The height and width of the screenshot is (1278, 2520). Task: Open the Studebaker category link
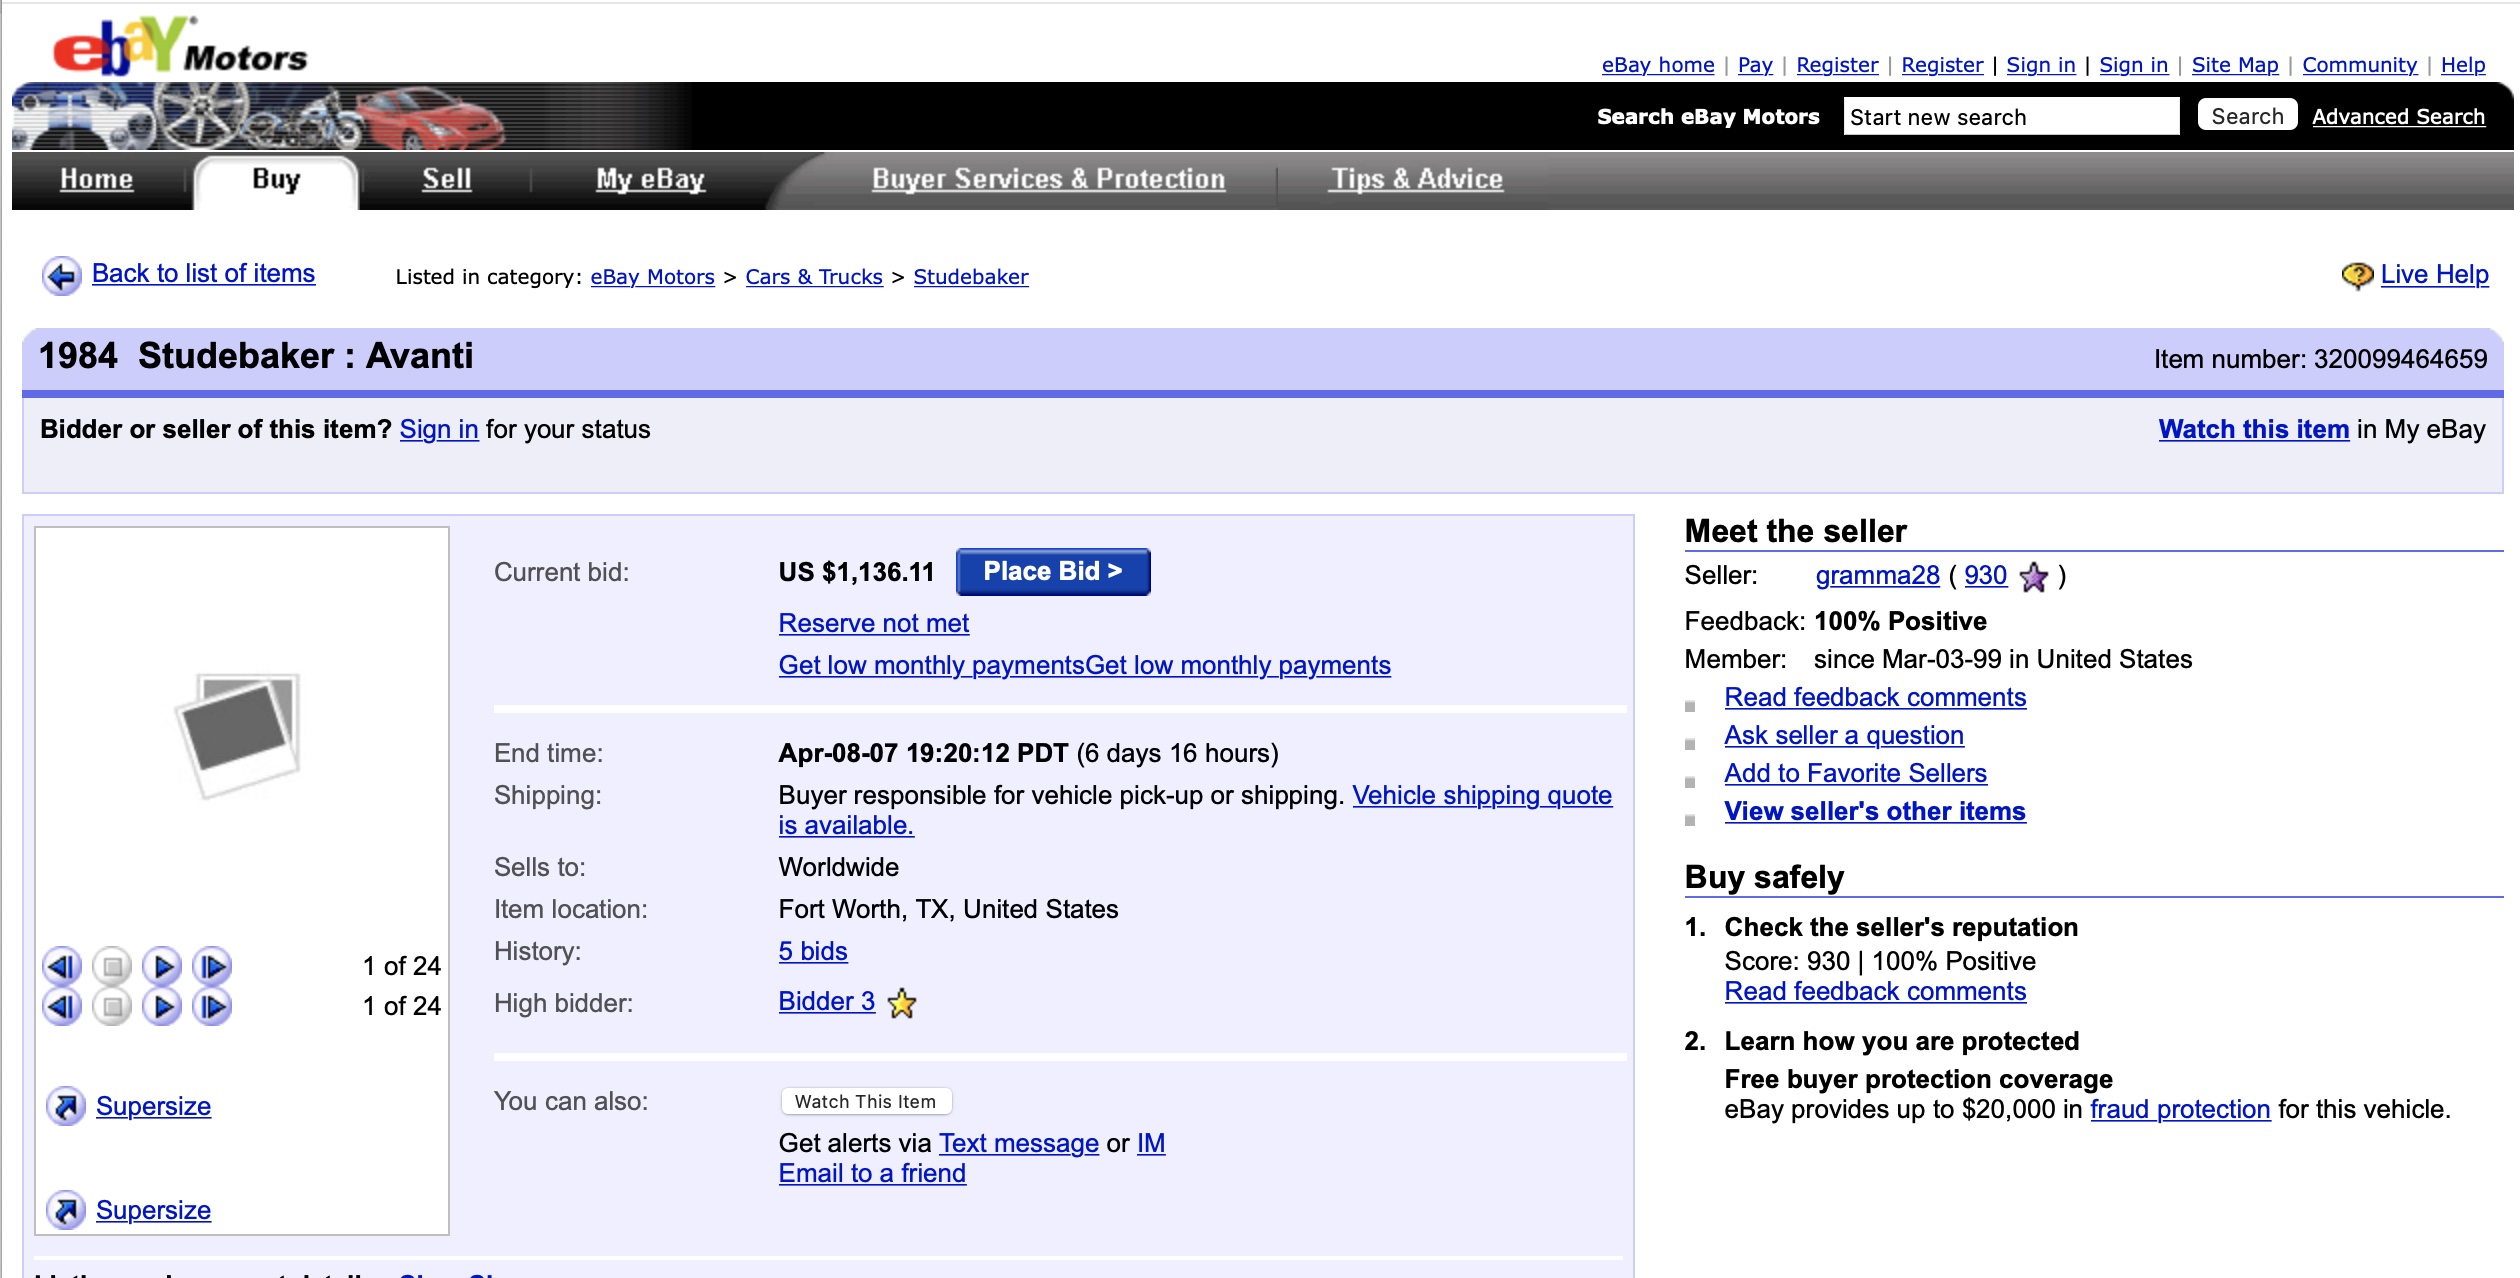(x=970, y=277)
